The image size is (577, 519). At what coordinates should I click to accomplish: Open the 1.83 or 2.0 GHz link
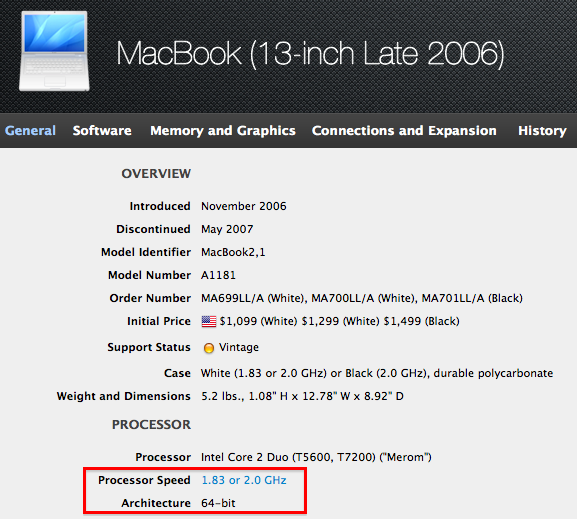(244, 480)
